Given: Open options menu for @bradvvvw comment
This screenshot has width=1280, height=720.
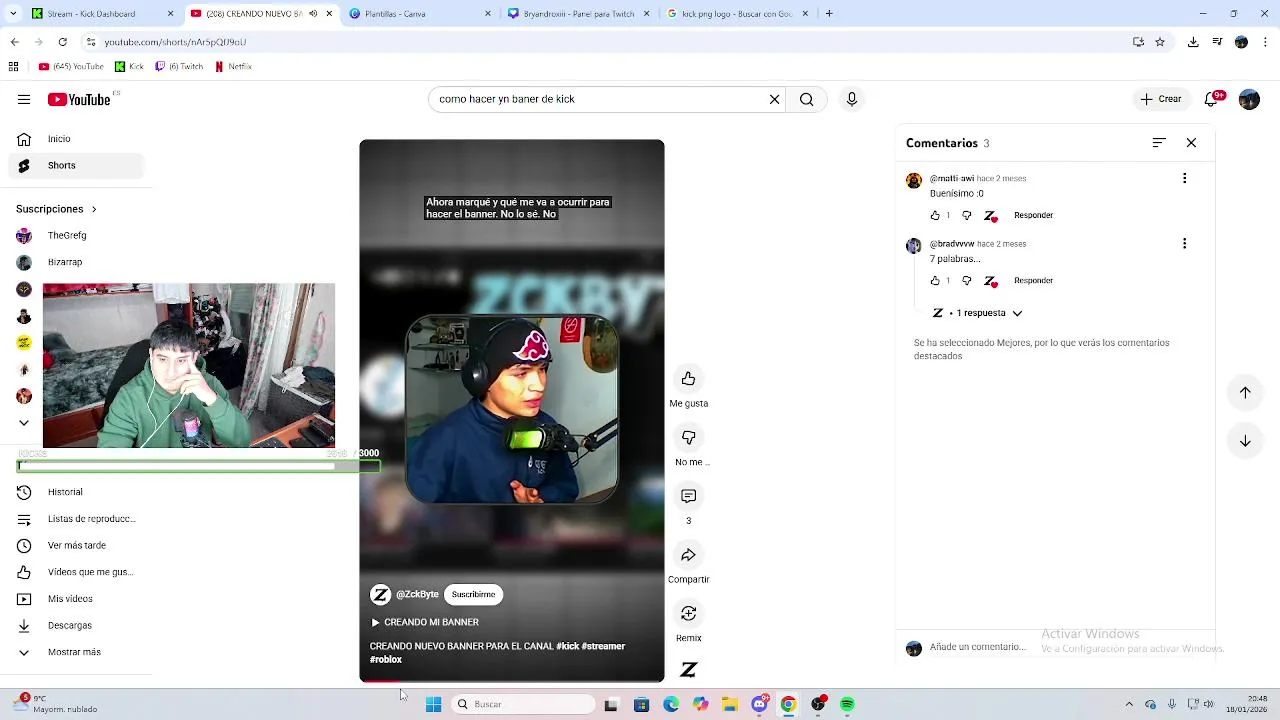Looking at the screenshot, I should tap(1185, 243).
